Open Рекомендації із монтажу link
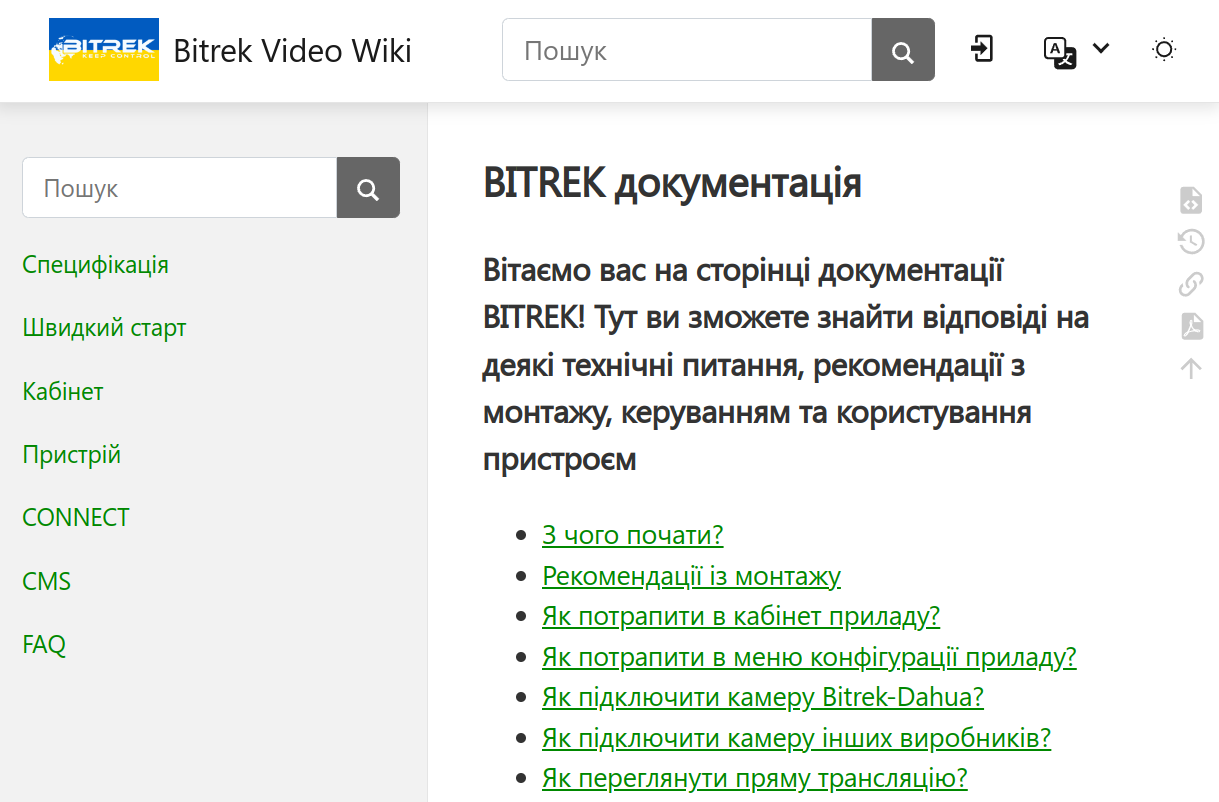The width and height of the screenshot is (1219, 802). click(692, 576)
